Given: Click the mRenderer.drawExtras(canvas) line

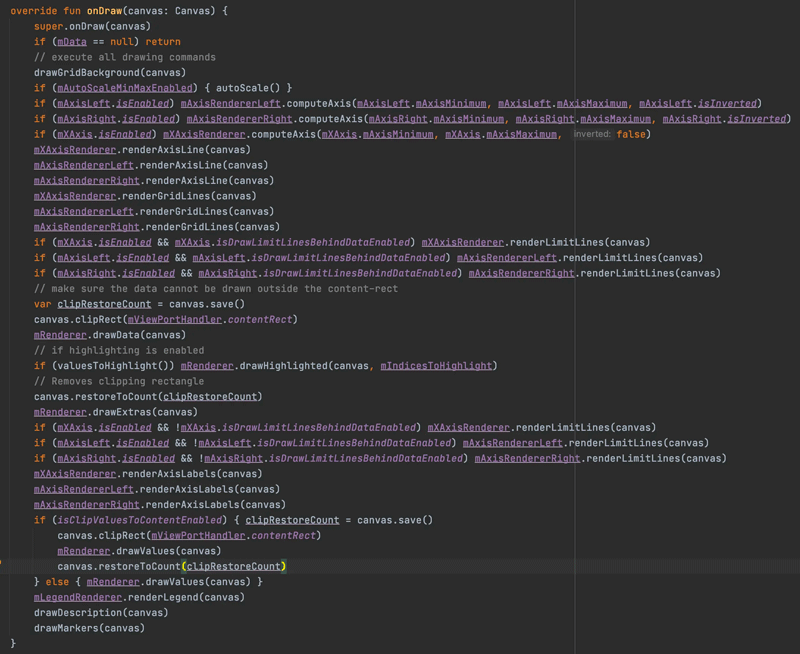Looking at the screenshot, I should 116,412.
